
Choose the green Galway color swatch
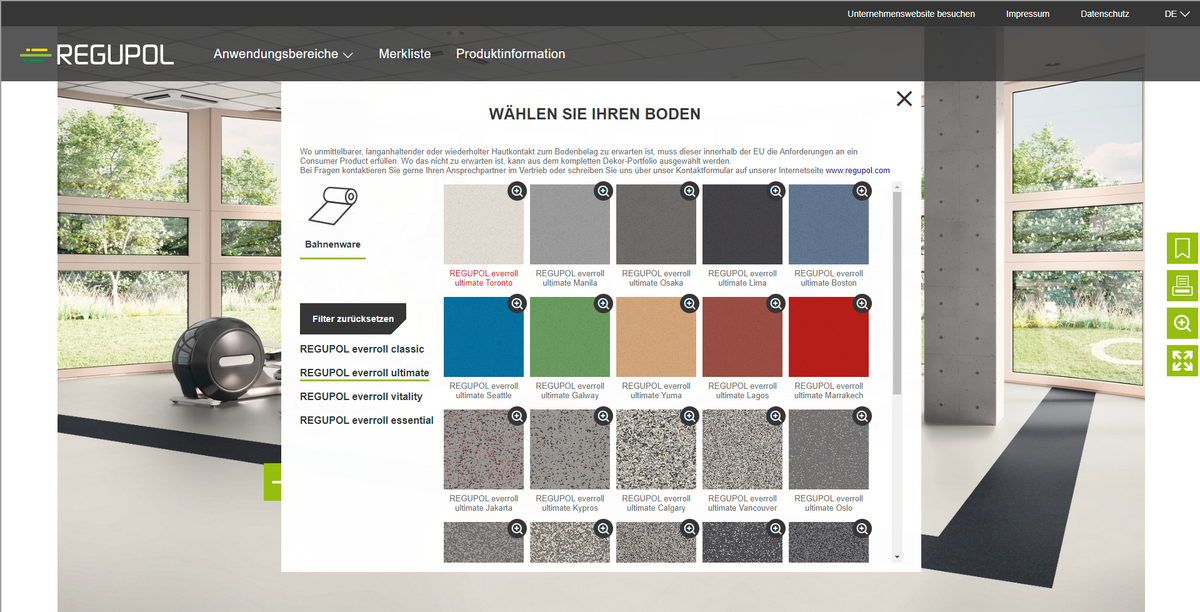[x=570, y=337]
